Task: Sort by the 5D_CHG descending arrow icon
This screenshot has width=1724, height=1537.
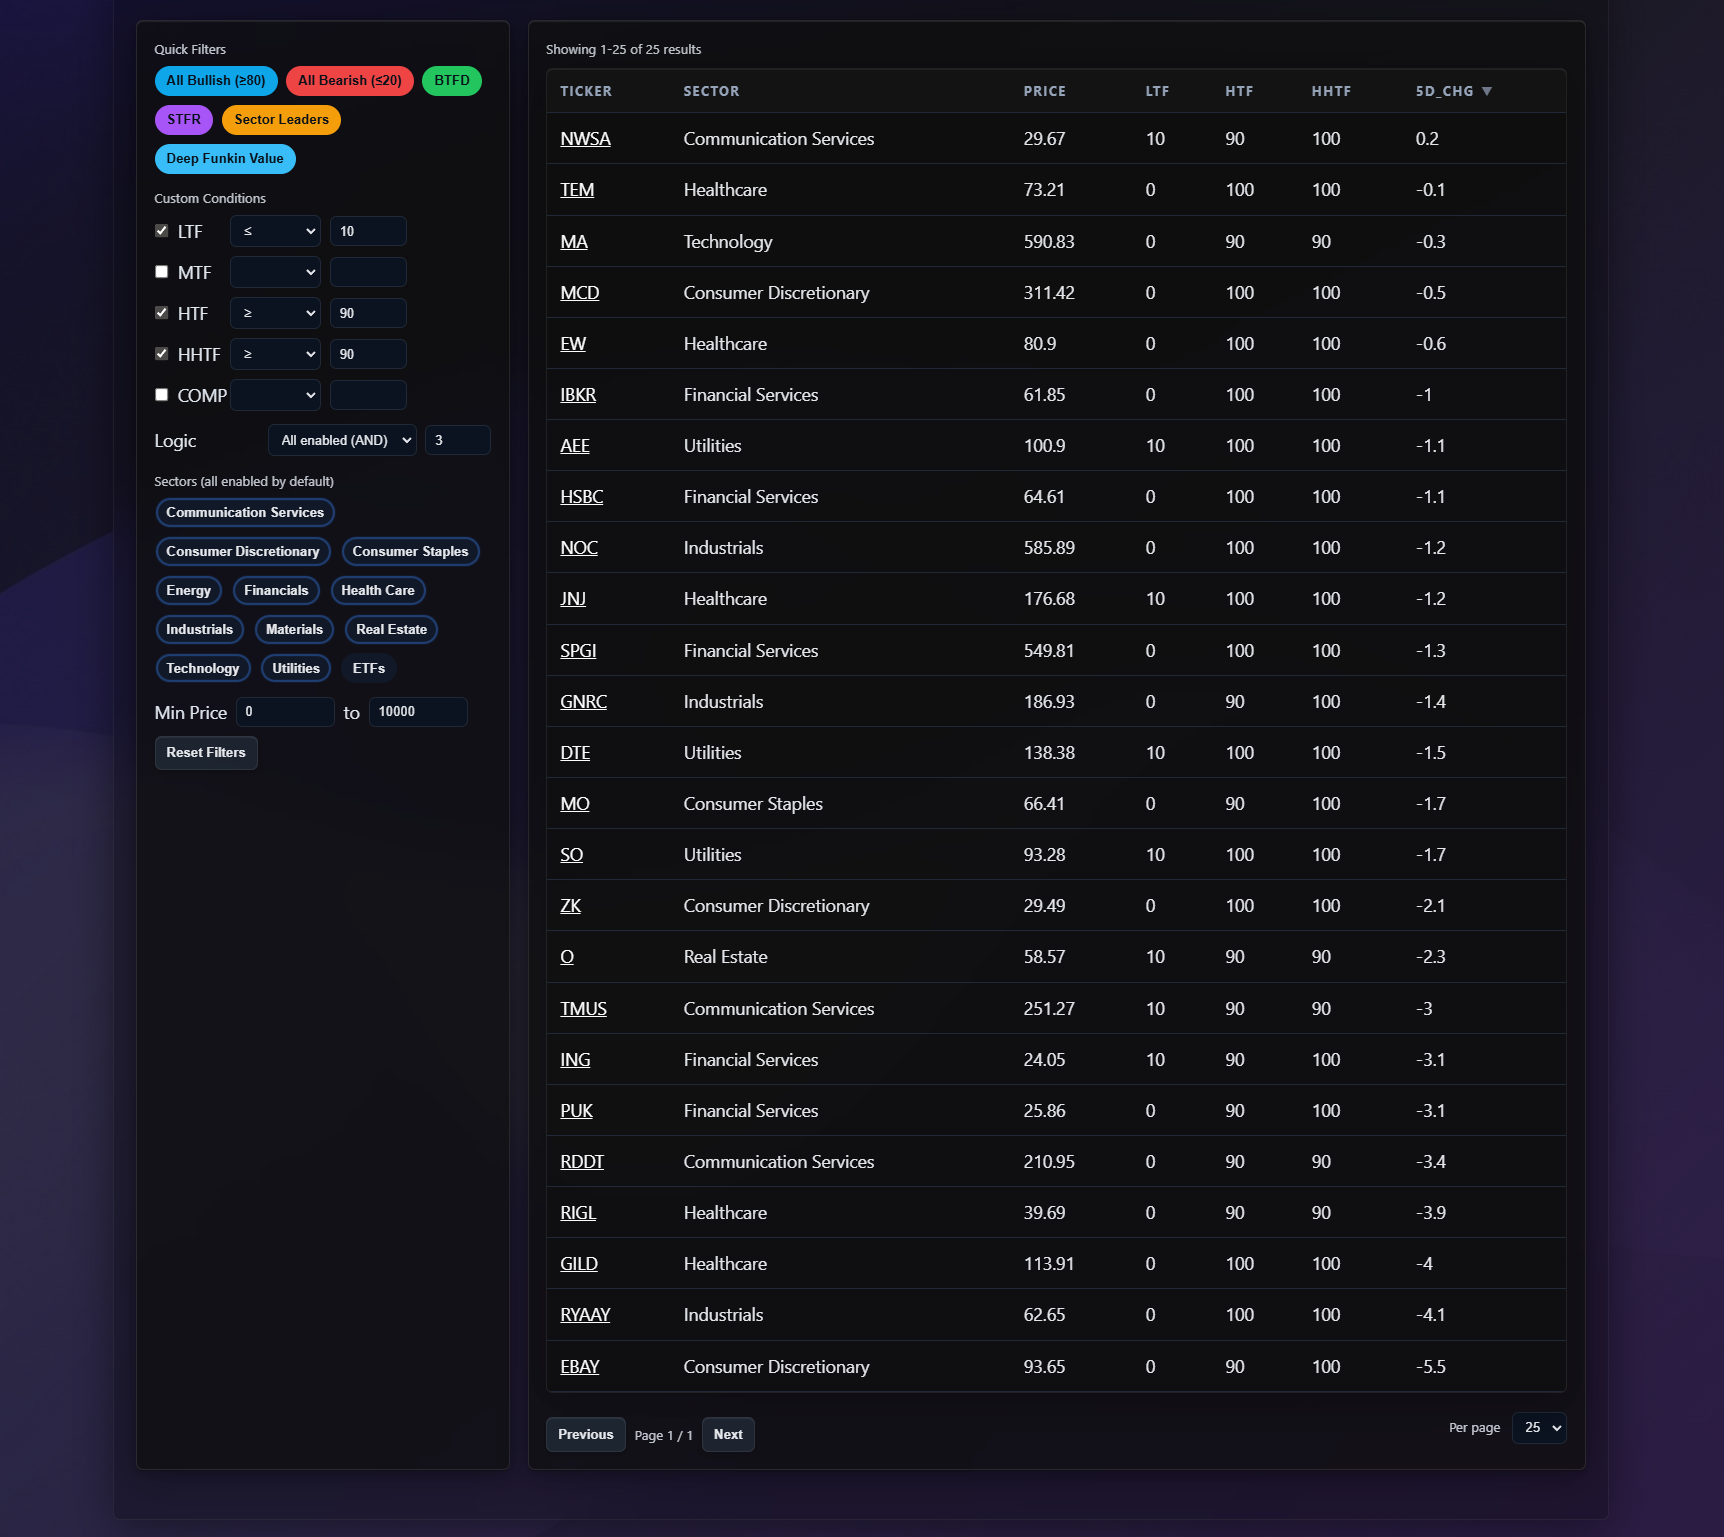Action: (1487, 91)
